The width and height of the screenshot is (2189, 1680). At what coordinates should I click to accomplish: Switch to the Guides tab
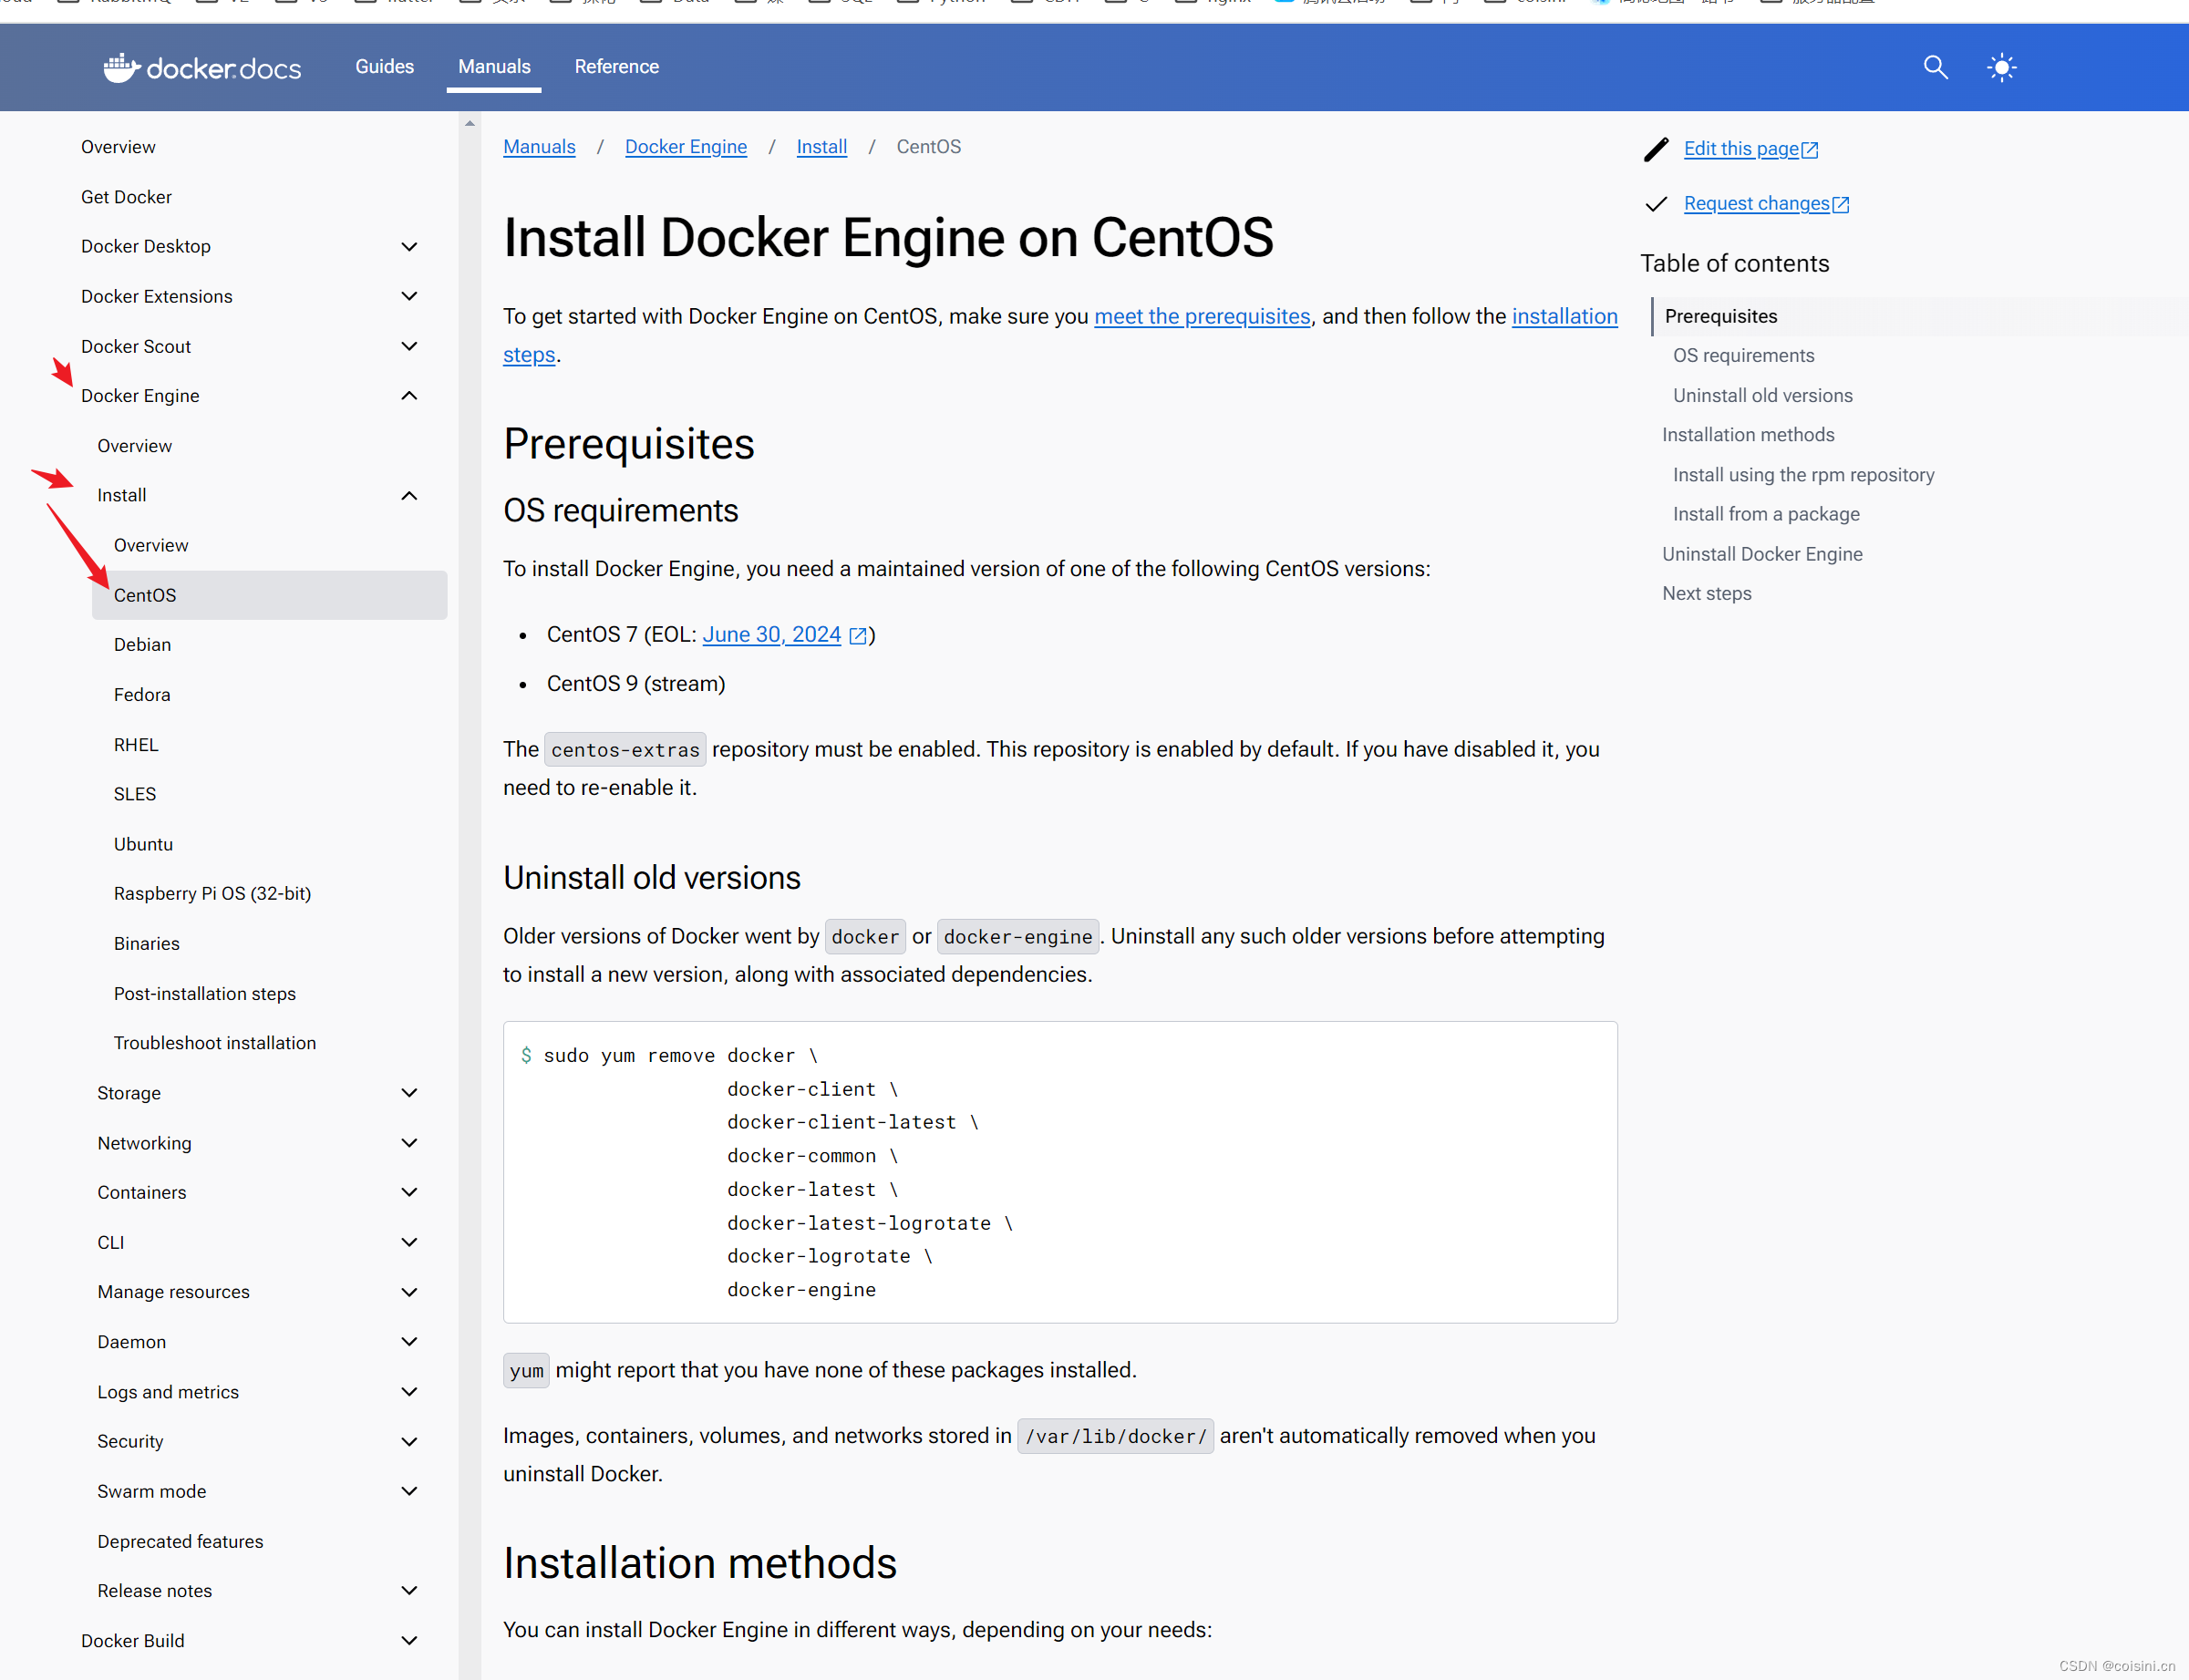point(384,67)
